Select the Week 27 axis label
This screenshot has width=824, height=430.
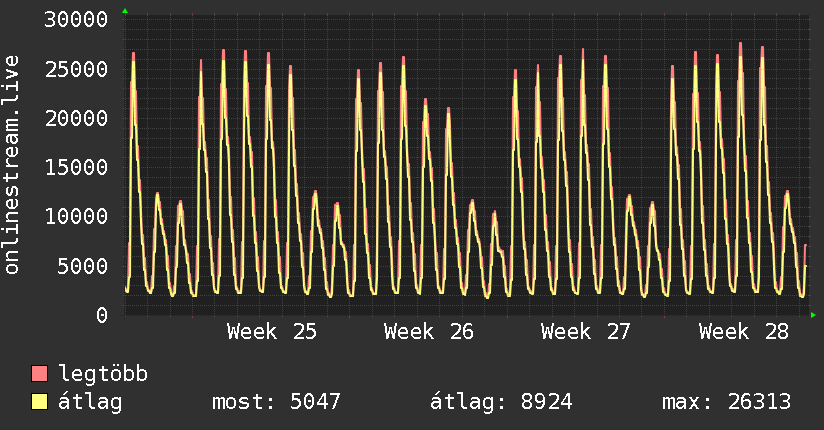click(586, 332)
